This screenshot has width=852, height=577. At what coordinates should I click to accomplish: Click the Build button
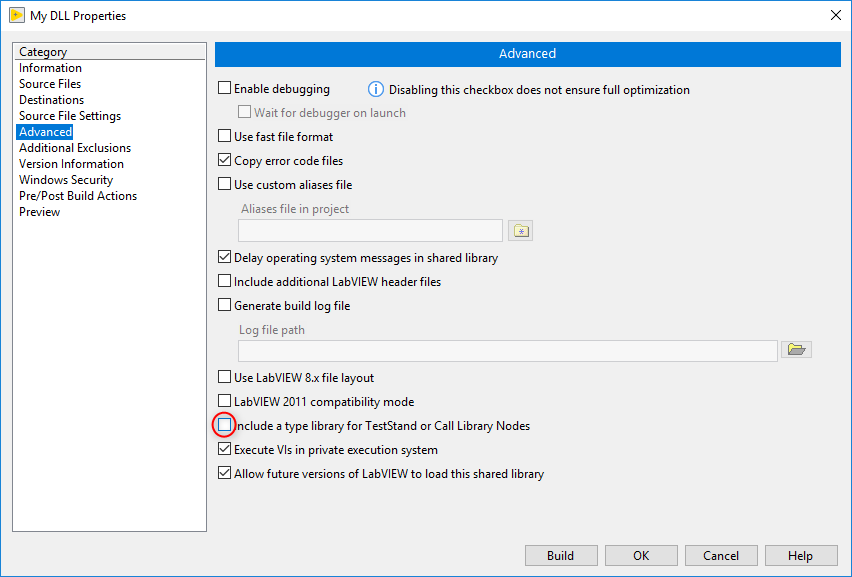[x=561, y=555]
